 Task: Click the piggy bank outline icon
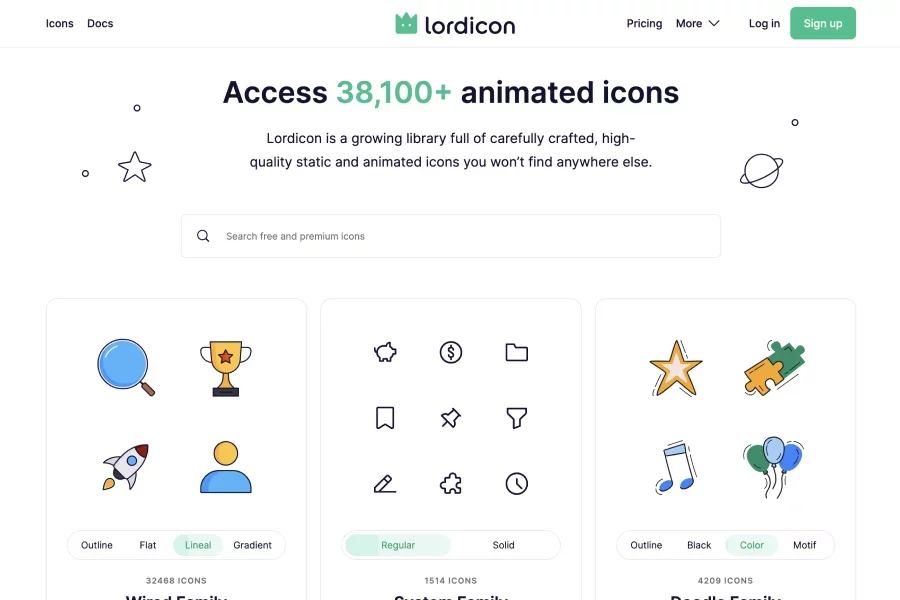[385, 352]
